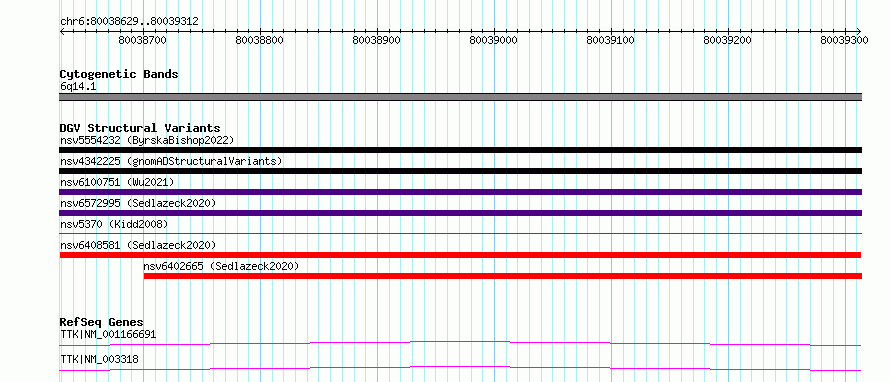This screenshot has height=382, width=890.
Task: Click ruler tick label 80039300
Action: [x=844, y=40]
